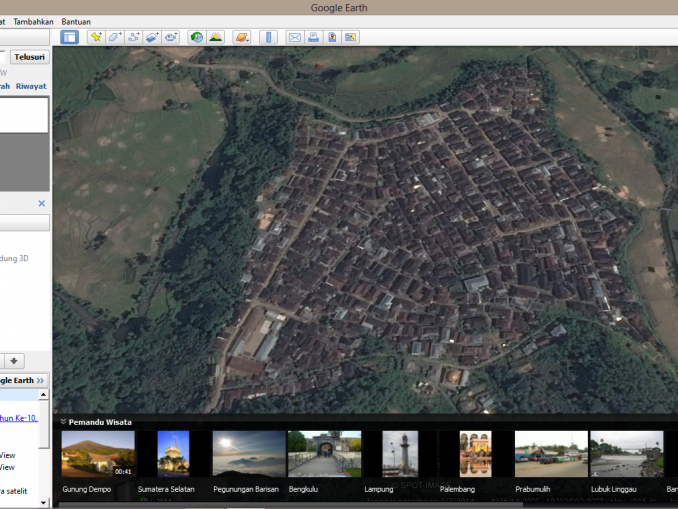Select the Add Polygon tool

(115, 37)
